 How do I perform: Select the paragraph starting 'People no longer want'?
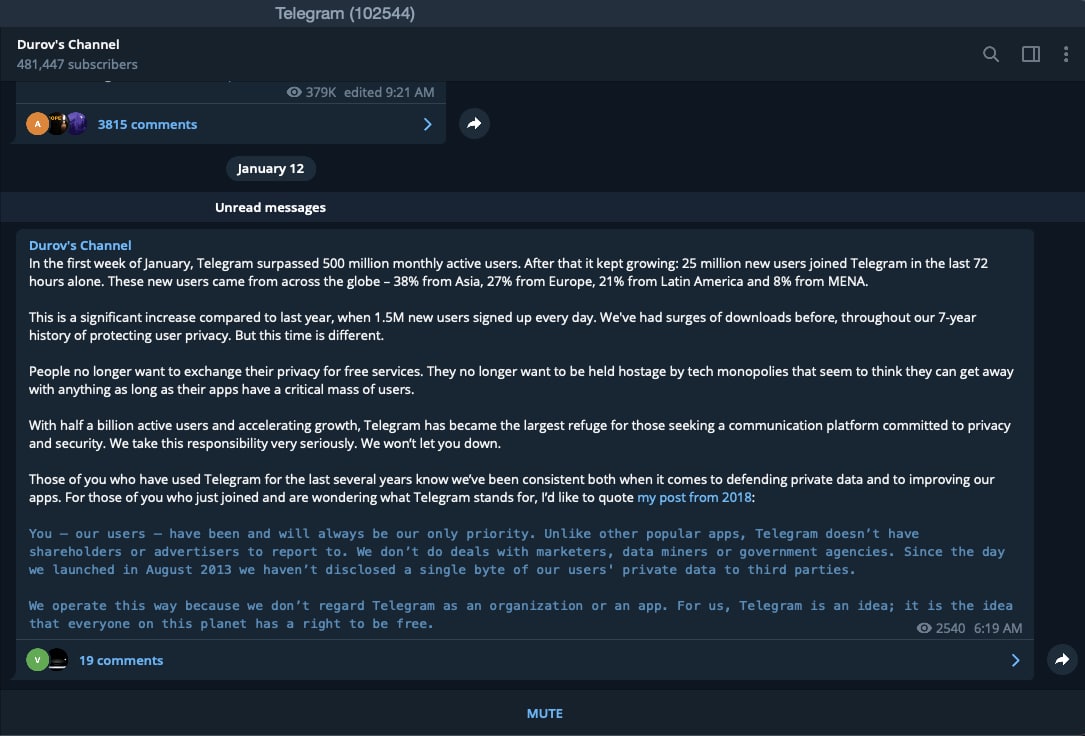521,380
